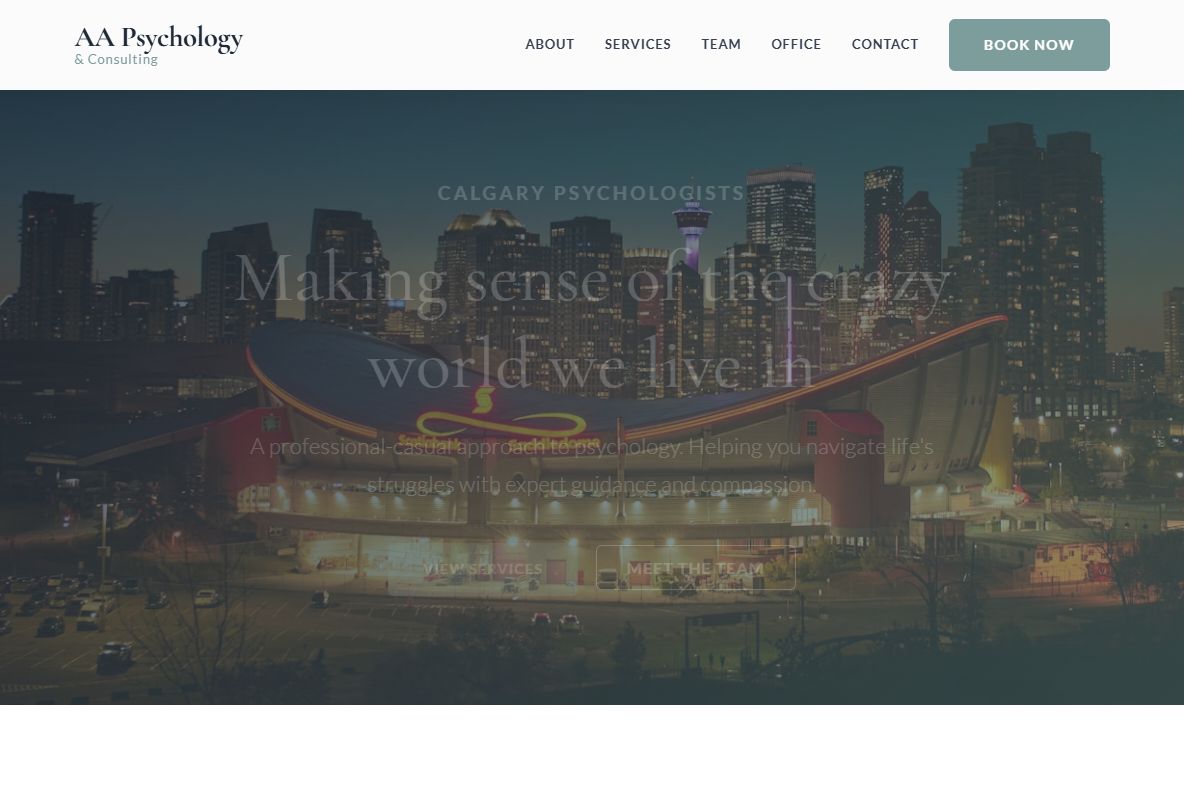Click the 'professional-casual approach' paragraph line

point(592,446)
